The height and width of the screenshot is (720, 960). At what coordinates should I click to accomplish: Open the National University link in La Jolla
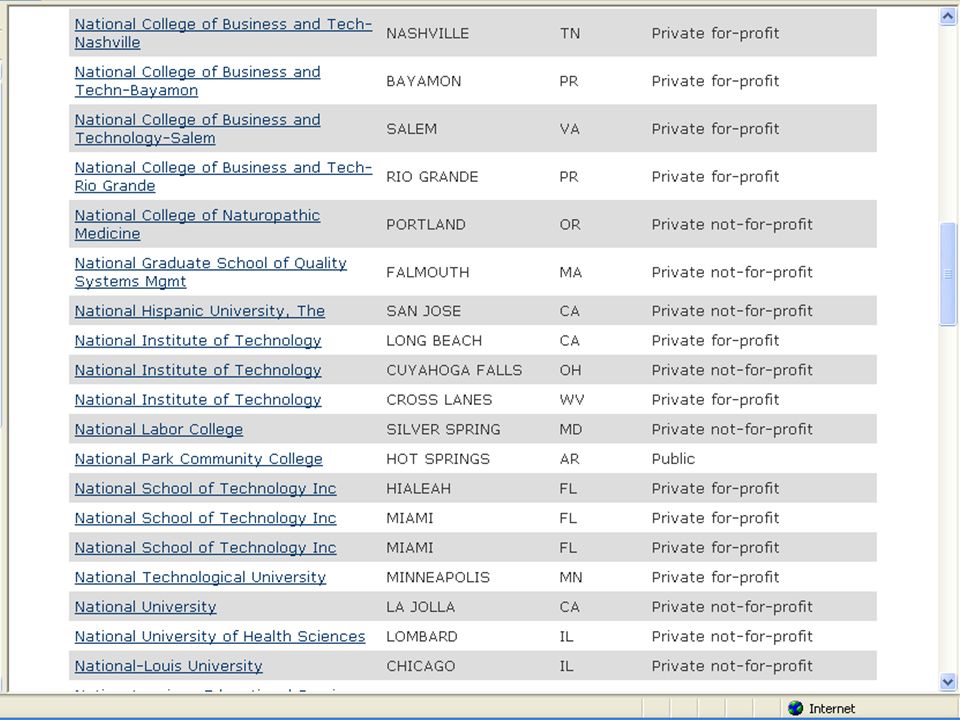(x=146, y=607)
